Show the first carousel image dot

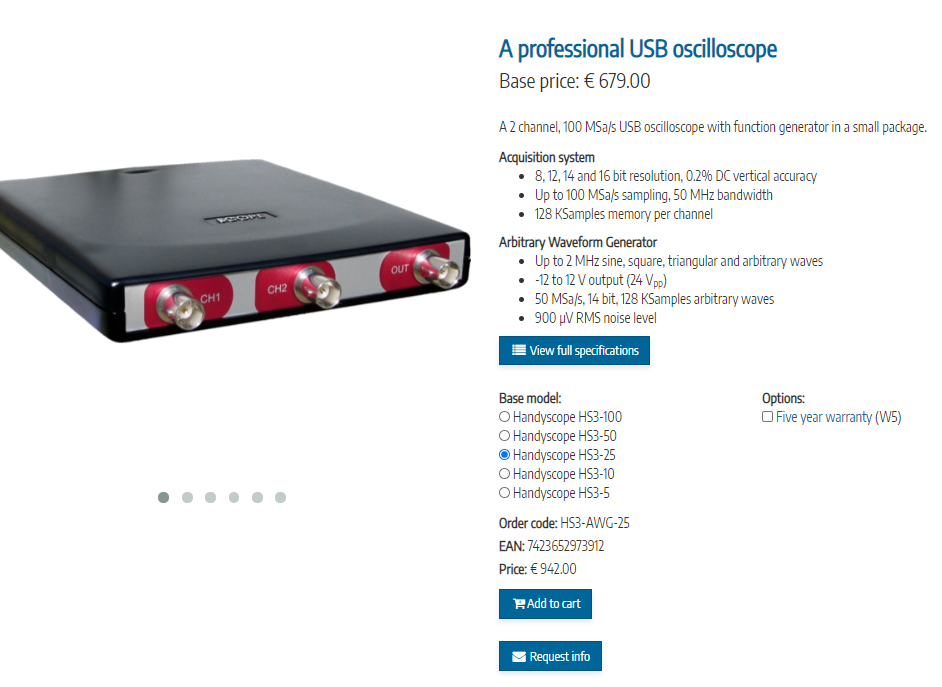[163, 497]
